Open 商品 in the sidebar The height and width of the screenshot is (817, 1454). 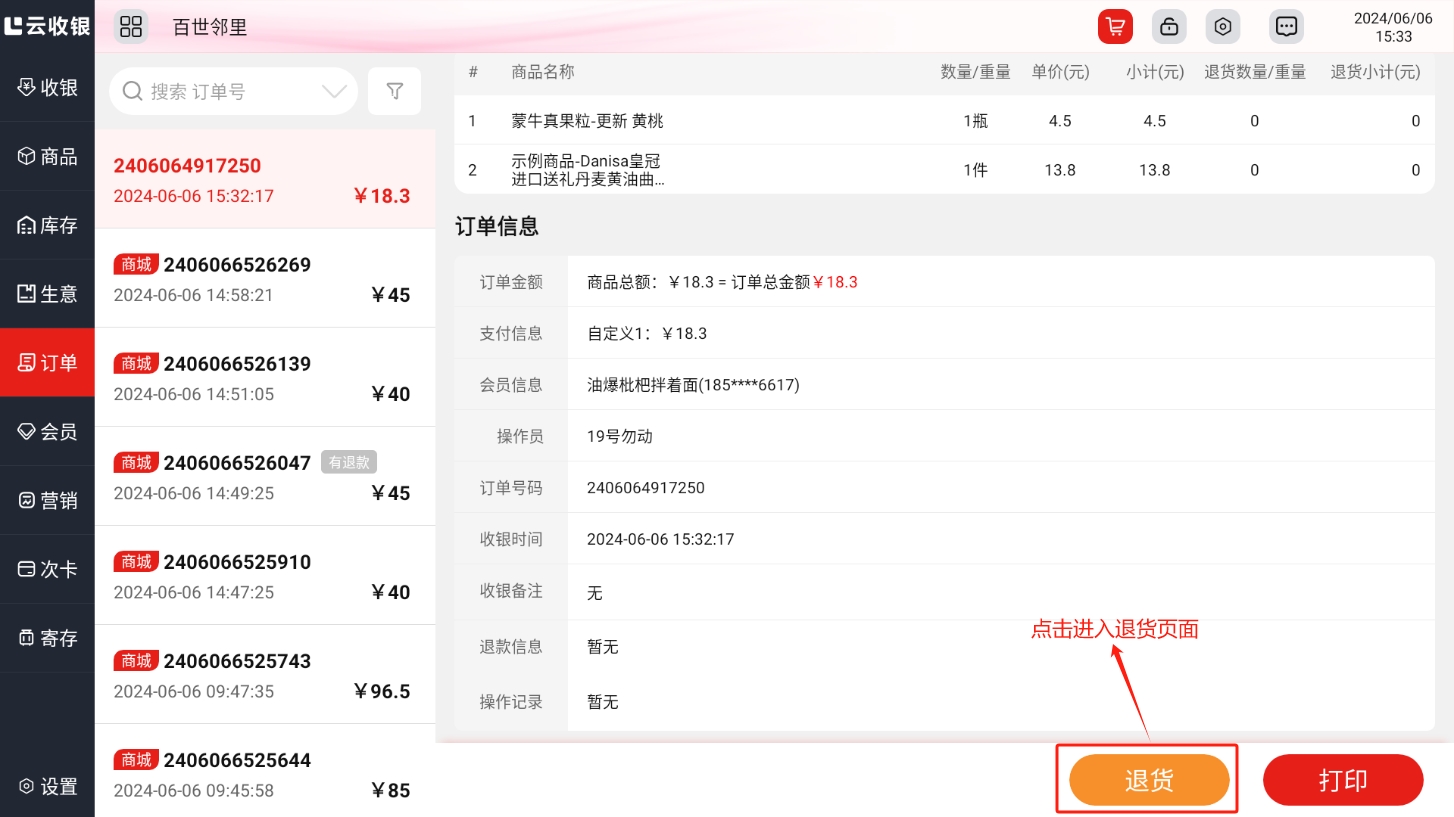tap(47, 156)
